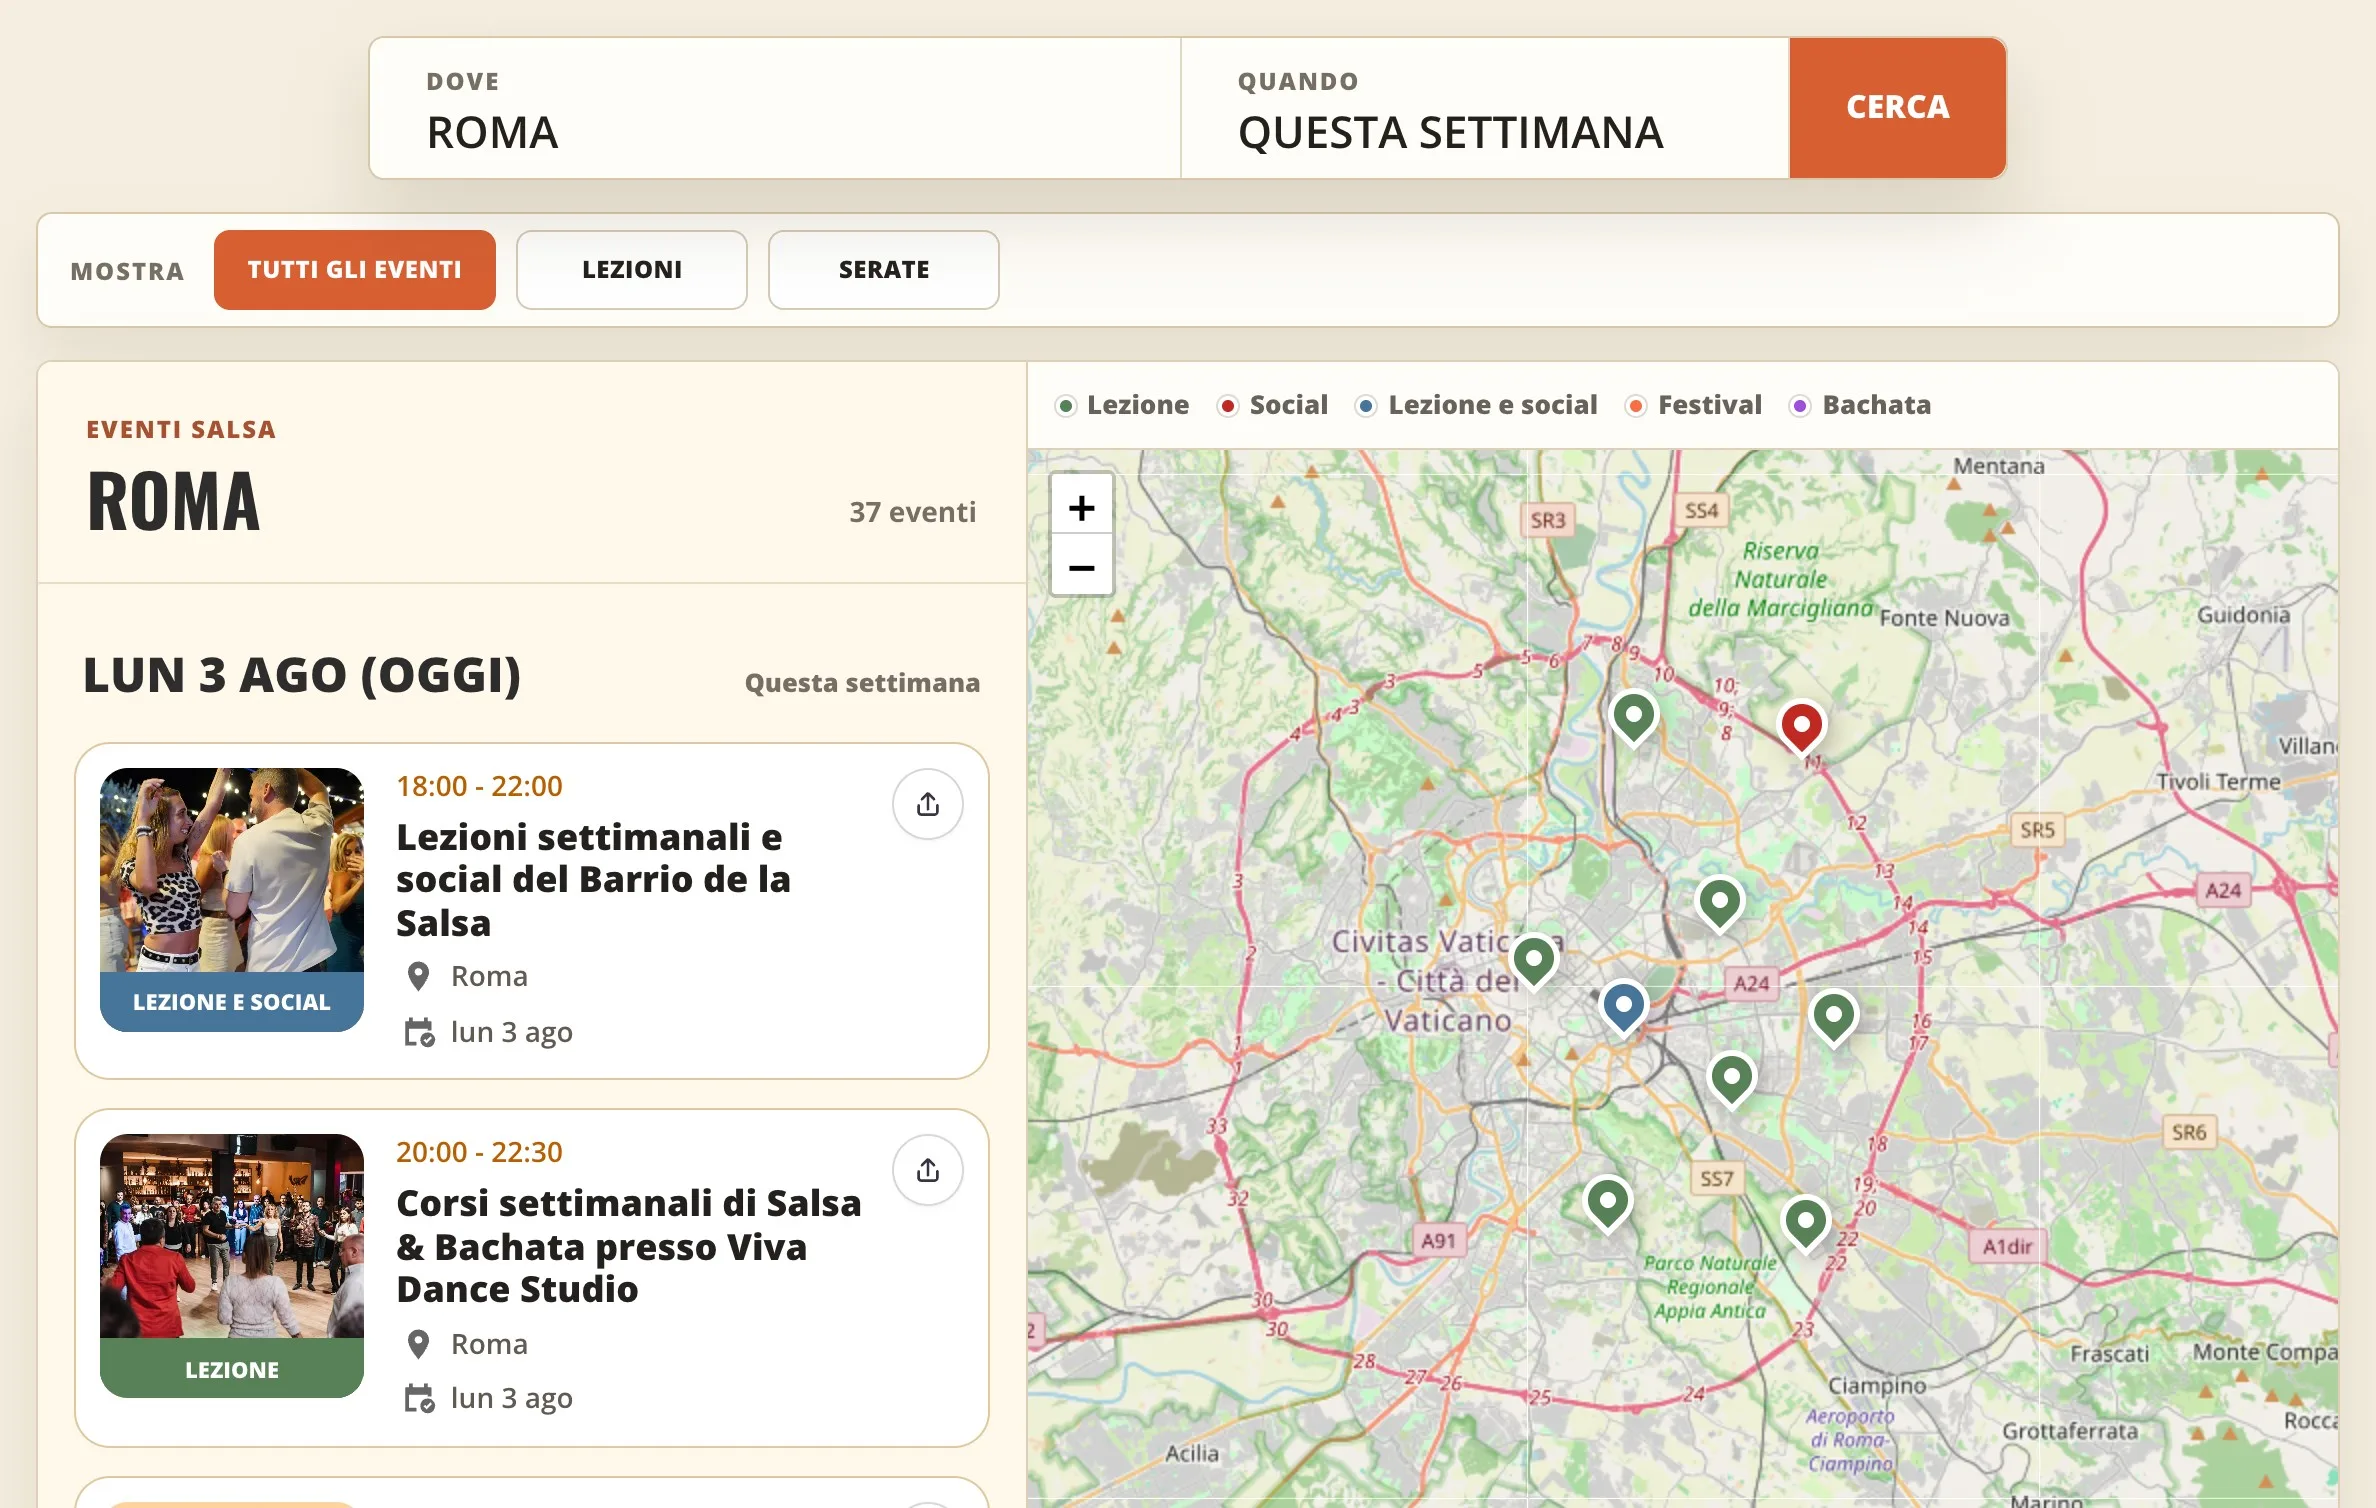Click the green pin right of SS7 label
The image size is (2376, 1508).
click(1806, 1223)
